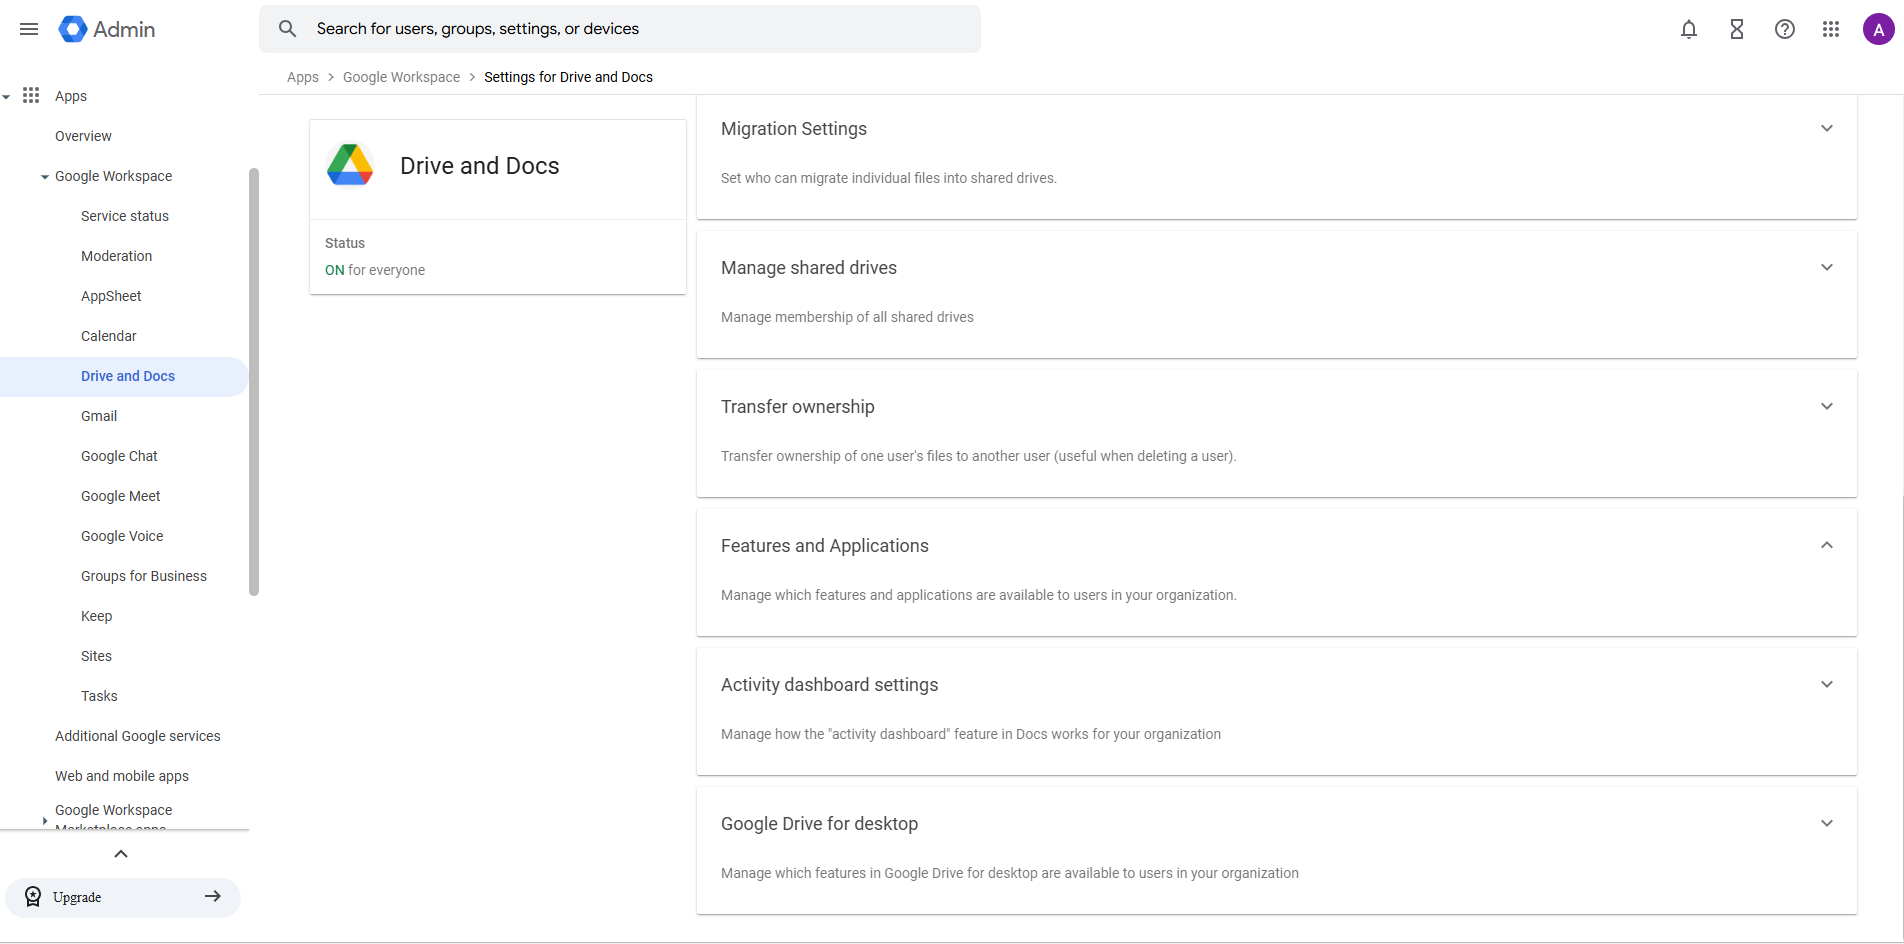1904x944 pixels.
Task: Click the search magnifier icon
Action: click(x=288, y=29)
